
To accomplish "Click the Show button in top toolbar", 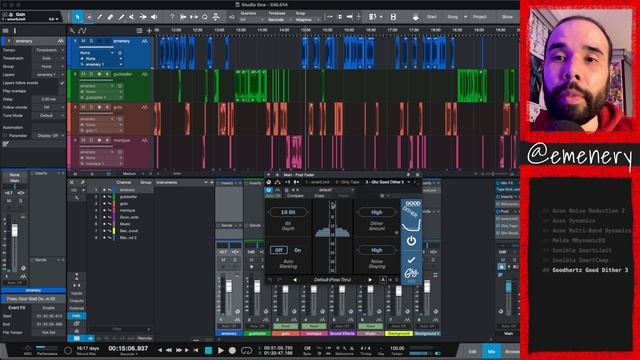I will 507,17.
